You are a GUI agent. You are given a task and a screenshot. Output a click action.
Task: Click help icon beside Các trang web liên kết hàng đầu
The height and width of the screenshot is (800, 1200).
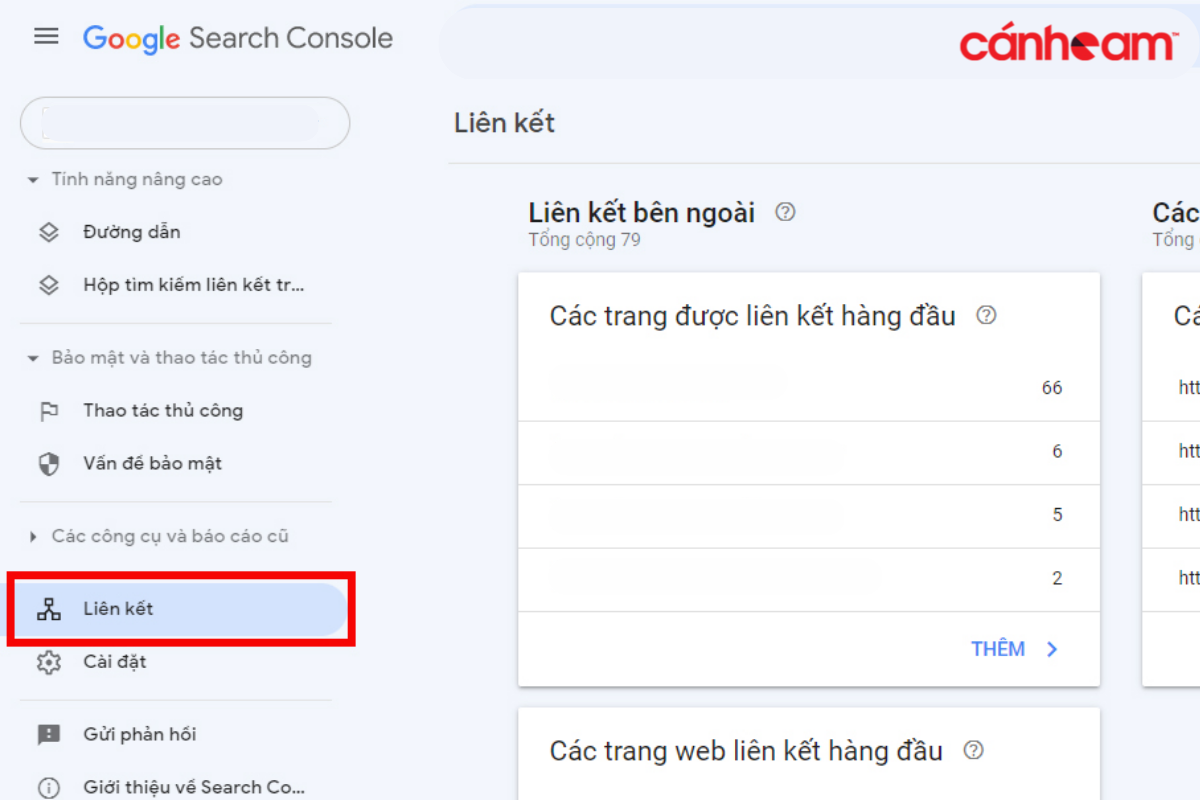click(973, 751)
